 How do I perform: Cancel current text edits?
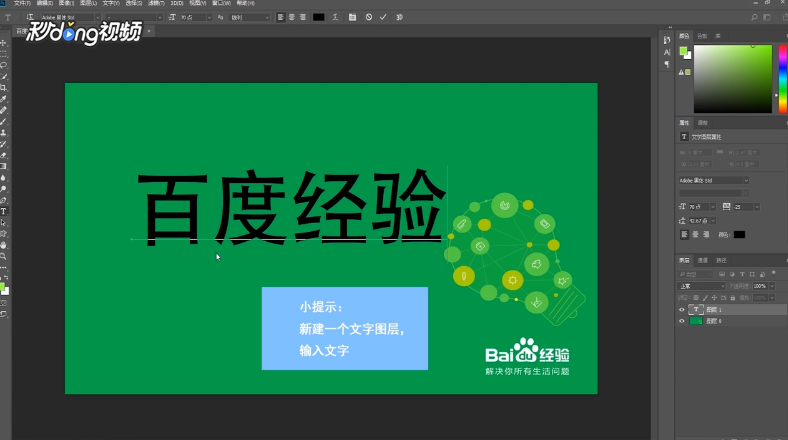click(369, 17)
